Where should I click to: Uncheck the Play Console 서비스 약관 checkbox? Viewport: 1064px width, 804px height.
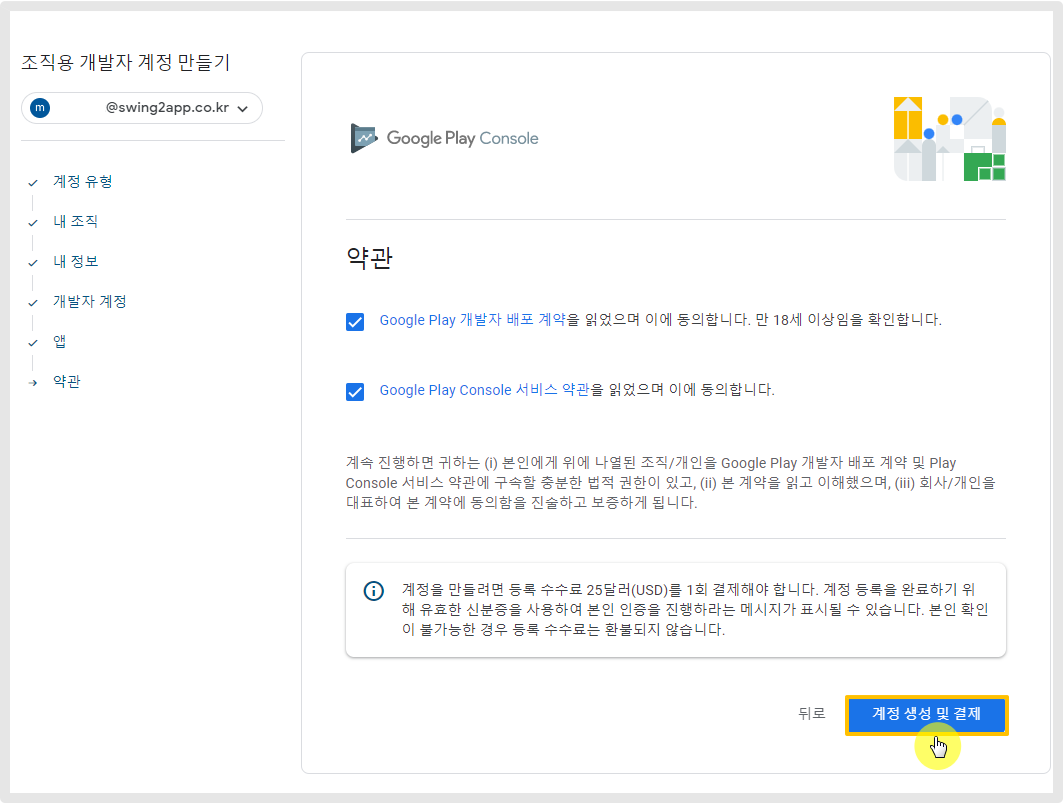(x=355, y=392)
